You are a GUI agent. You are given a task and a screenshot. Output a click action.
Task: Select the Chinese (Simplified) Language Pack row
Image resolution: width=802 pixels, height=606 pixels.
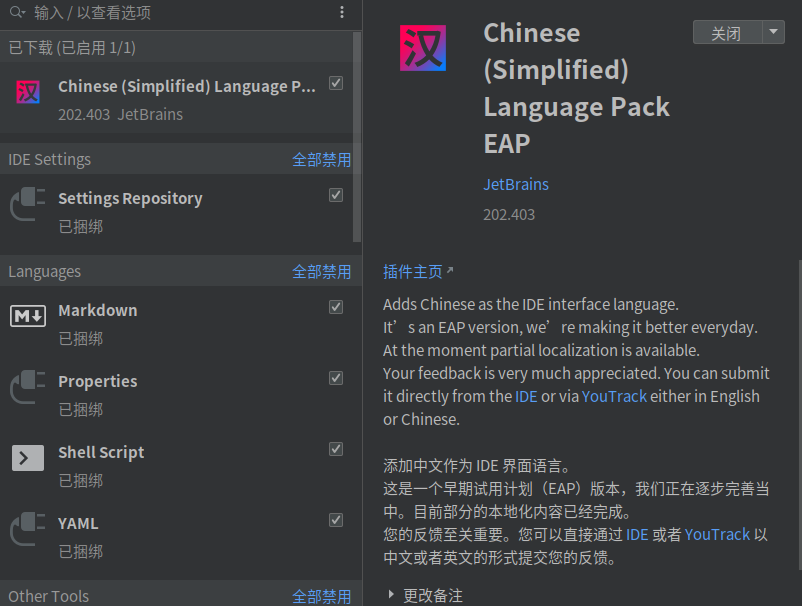(x=176, y=98)
